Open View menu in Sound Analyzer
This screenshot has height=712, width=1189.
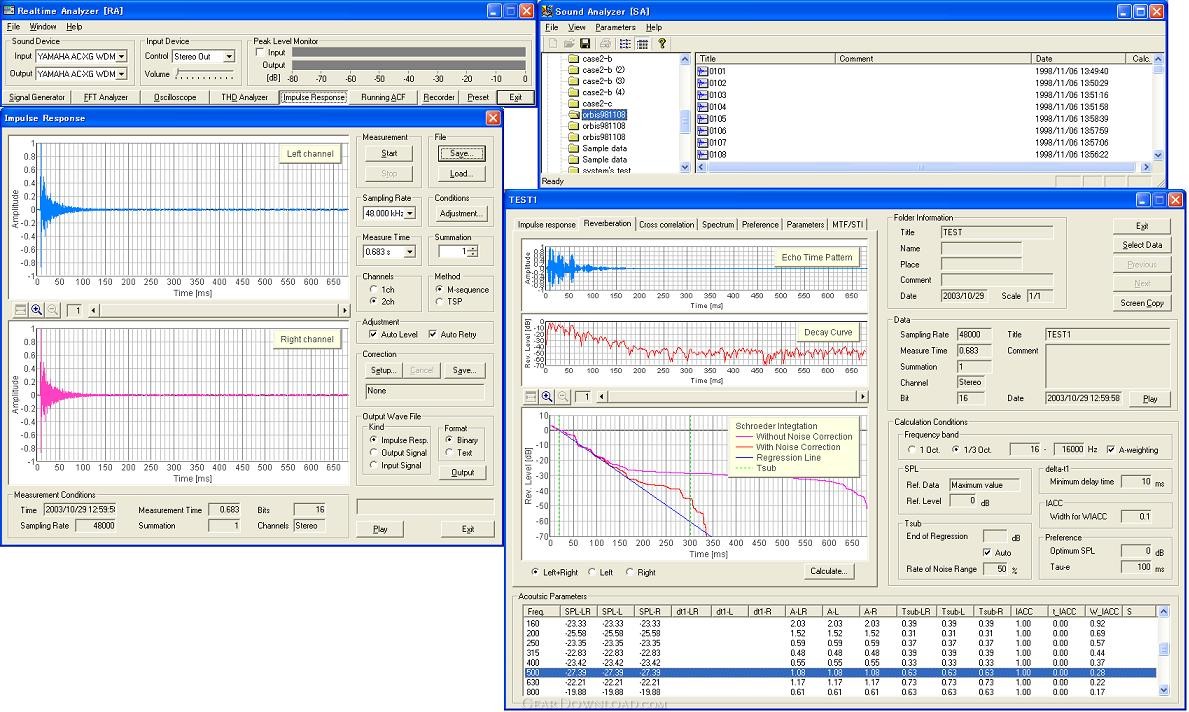[x=576, y=27]
